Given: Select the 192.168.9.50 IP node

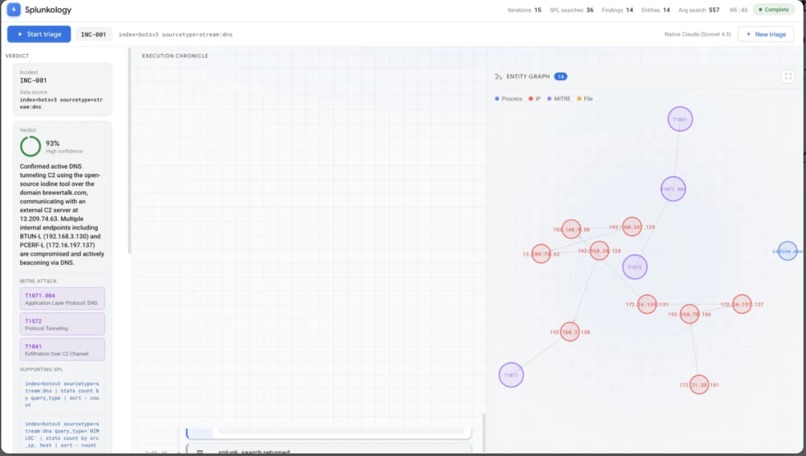Looking at the screenshot, I should coord(571,229).
